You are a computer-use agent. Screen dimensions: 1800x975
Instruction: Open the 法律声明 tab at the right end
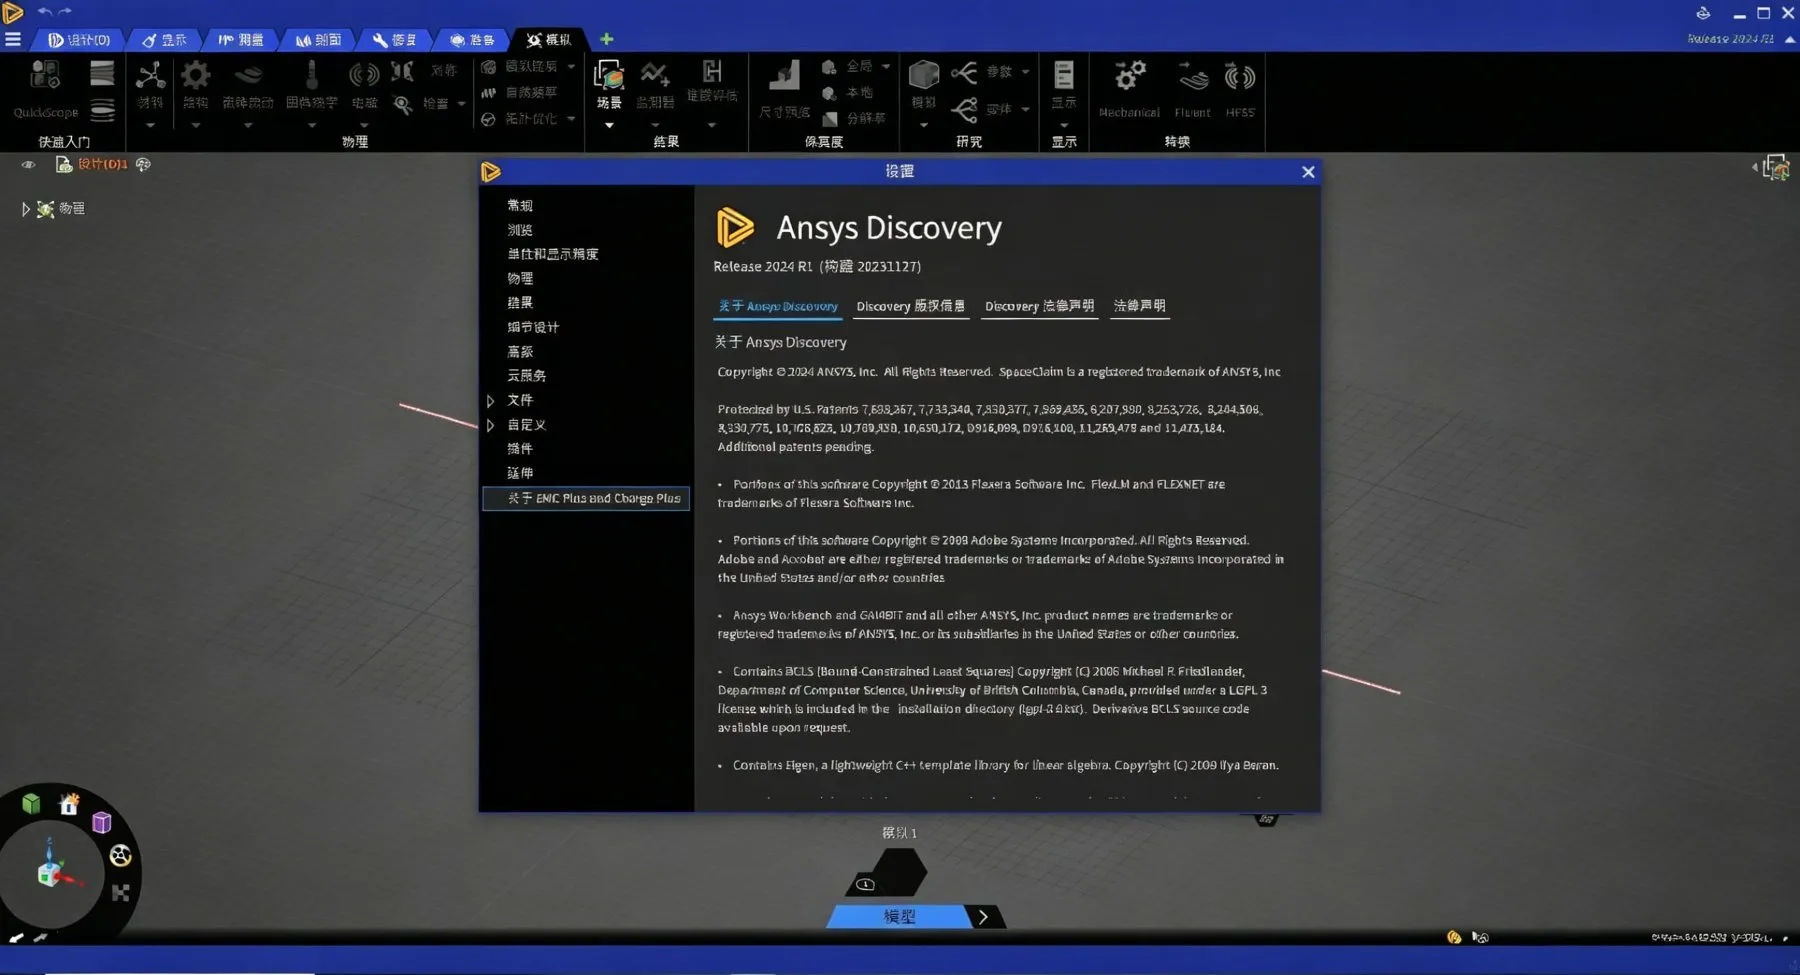coord(1139,306)
